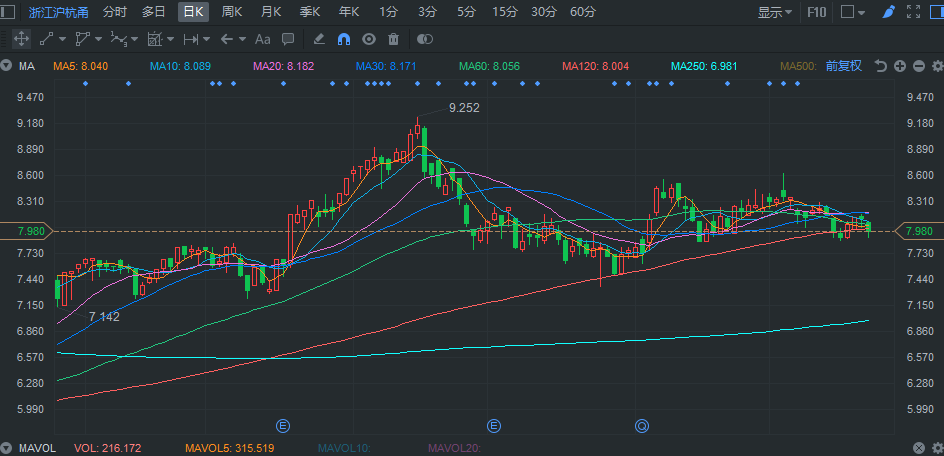
Task: Toggle the left sidebar panel icon
Action: [8, 11]
